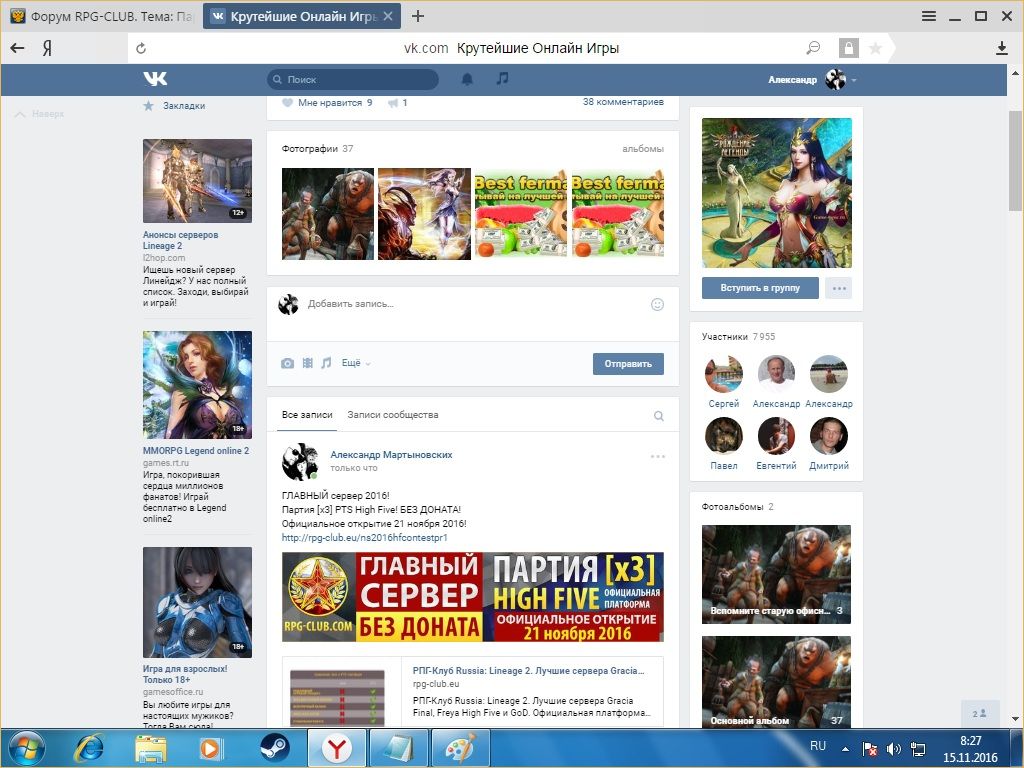Screen dimensions: 1024x768
Task: Open Вспомните старую офисн album
Action: pyautogui.click(x=776, y=574)
